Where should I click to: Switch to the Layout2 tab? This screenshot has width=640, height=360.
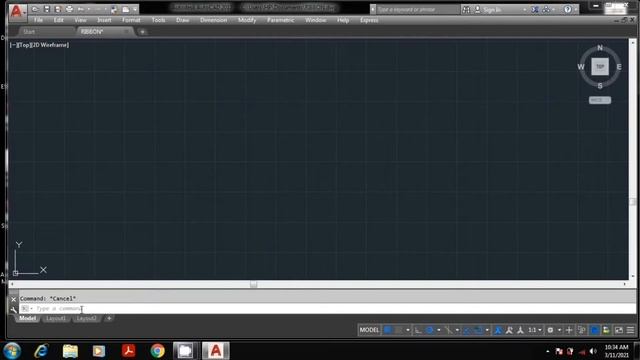point(87,318)
